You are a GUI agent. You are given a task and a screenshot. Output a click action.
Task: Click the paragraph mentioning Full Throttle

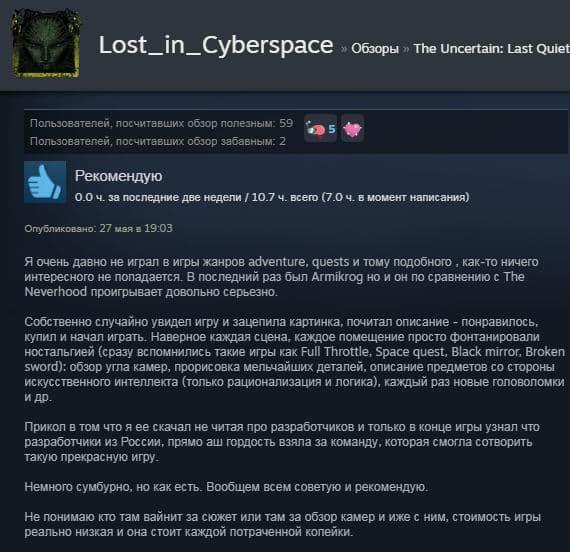294,359
